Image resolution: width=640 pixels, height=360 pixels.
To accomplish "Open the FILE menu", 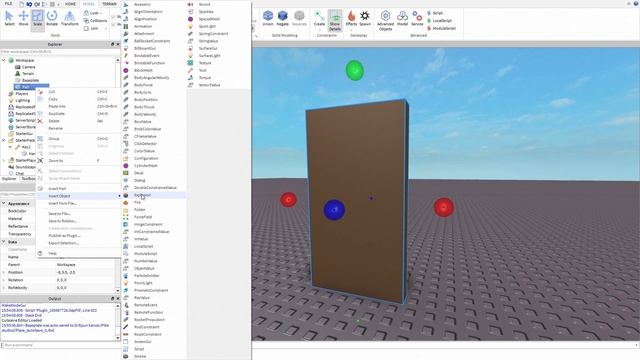I will coord(9,4).
